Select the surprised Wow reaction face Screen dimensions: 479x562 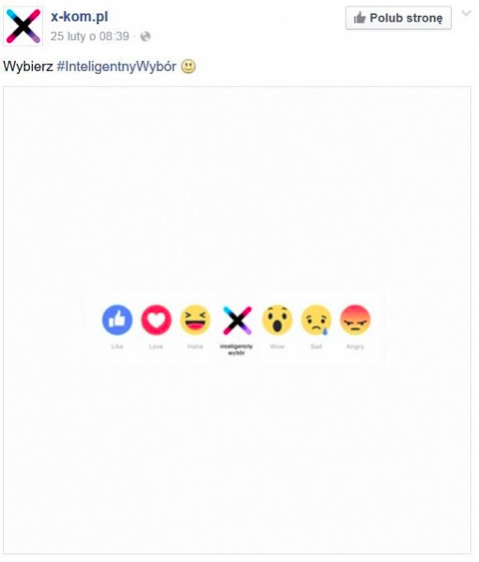coord(277,320)
